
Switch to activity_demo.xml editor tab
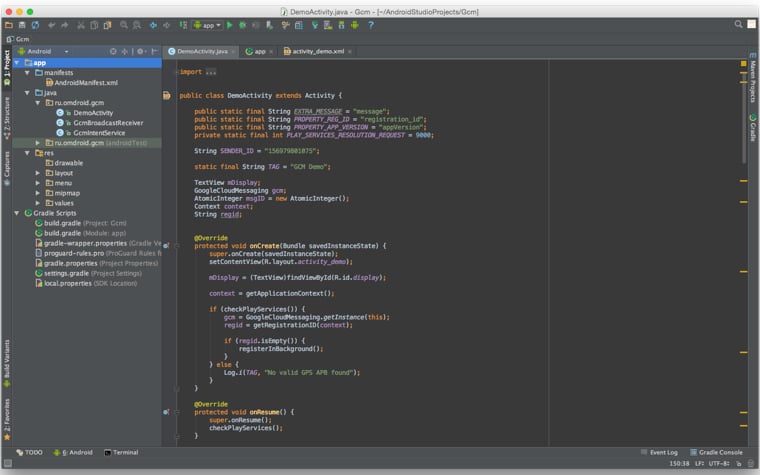click(x=315, y=51)
